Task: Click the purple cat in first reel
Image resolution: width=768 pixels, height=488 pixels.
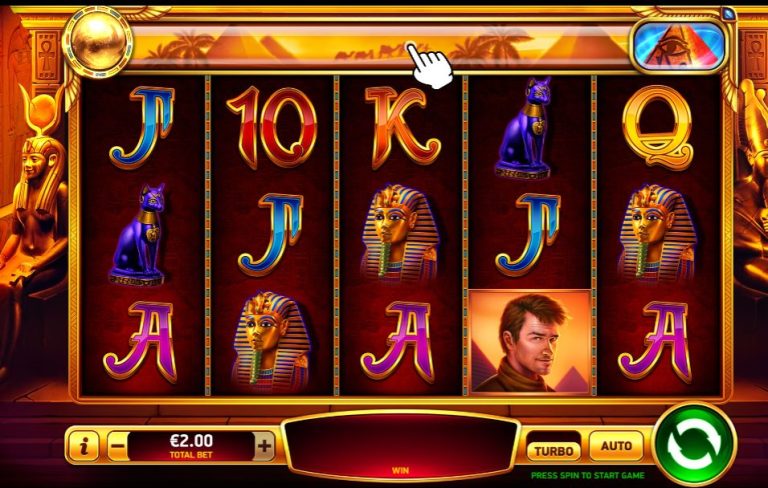Action: click(137, 234)
